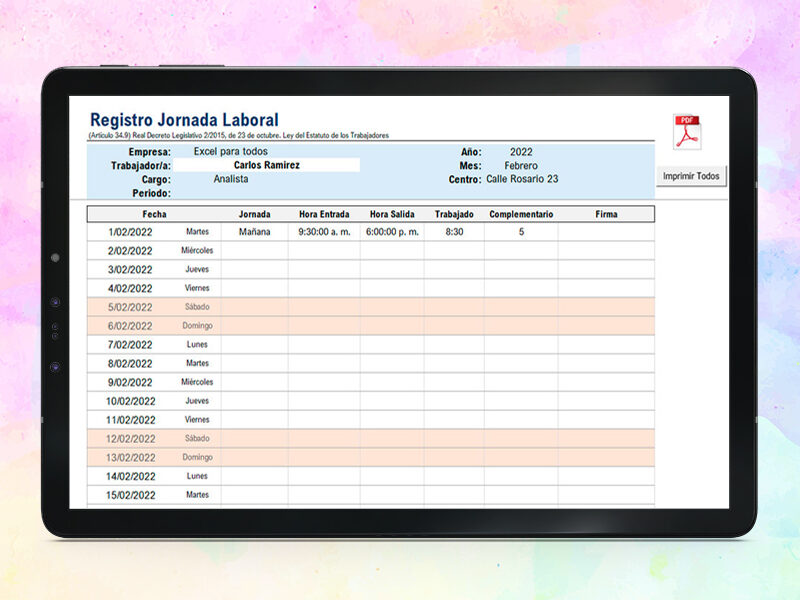800x600 pixels.
Task: Select the Trabajador/a field Carlos Ramirez
Action: pos(266,165)
